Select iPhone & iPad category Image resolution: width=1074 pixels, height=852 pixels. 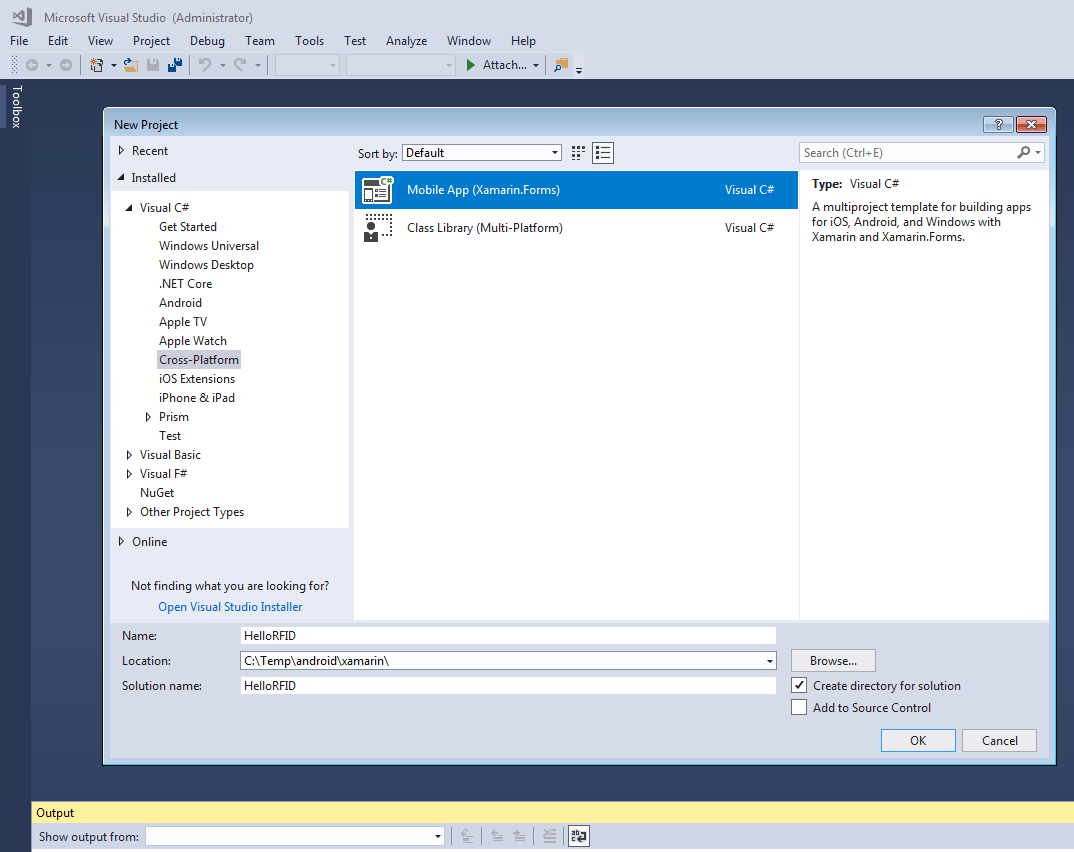(197, 398)
